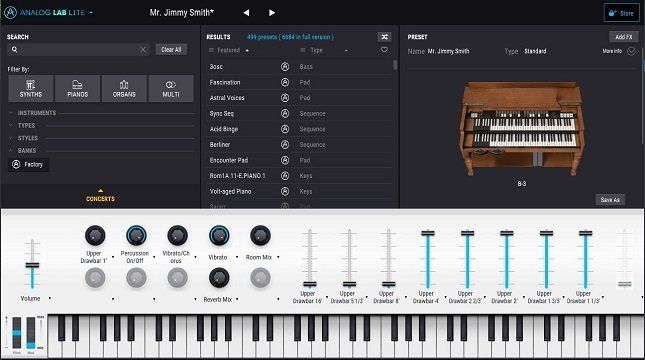Filter results by favorites heart
Image resolution: width=645 pixels, height=360 pixels.
[384, 50]
